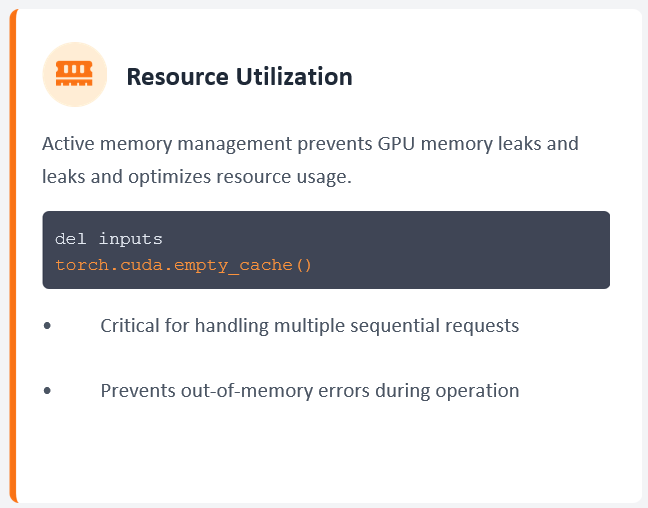Click the torch.cuda.empty_cache() code line

tap(183, 265)
